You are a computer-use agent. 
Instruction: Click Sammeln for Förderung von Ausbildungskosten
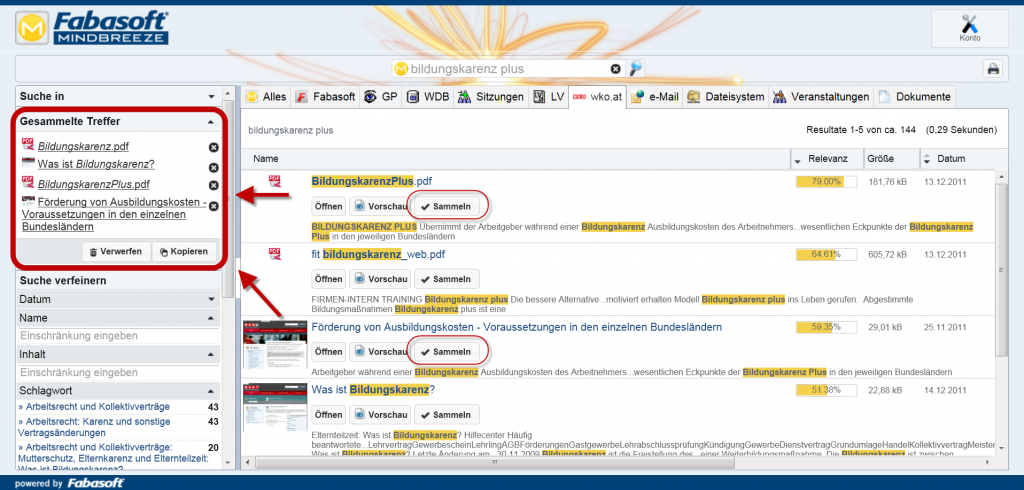click(447, 351)
